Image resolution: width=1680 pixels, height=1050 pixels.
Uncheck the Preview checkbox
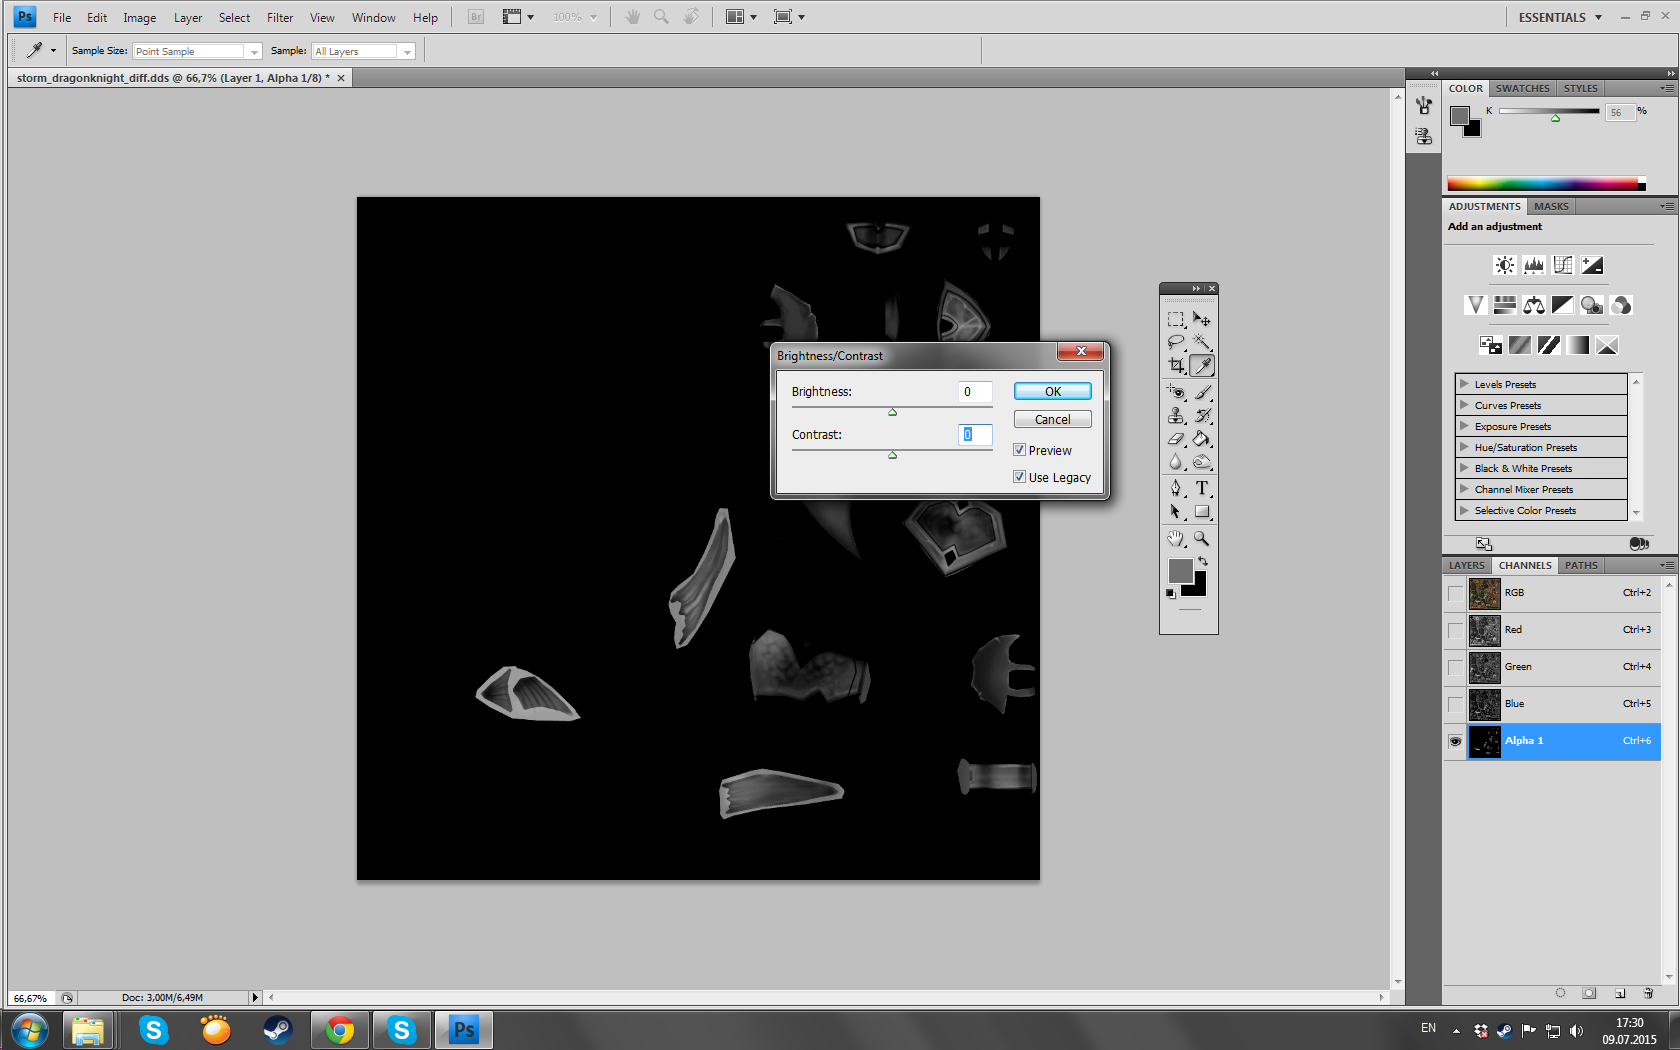pyautogui.click(x=1019, y=450)
